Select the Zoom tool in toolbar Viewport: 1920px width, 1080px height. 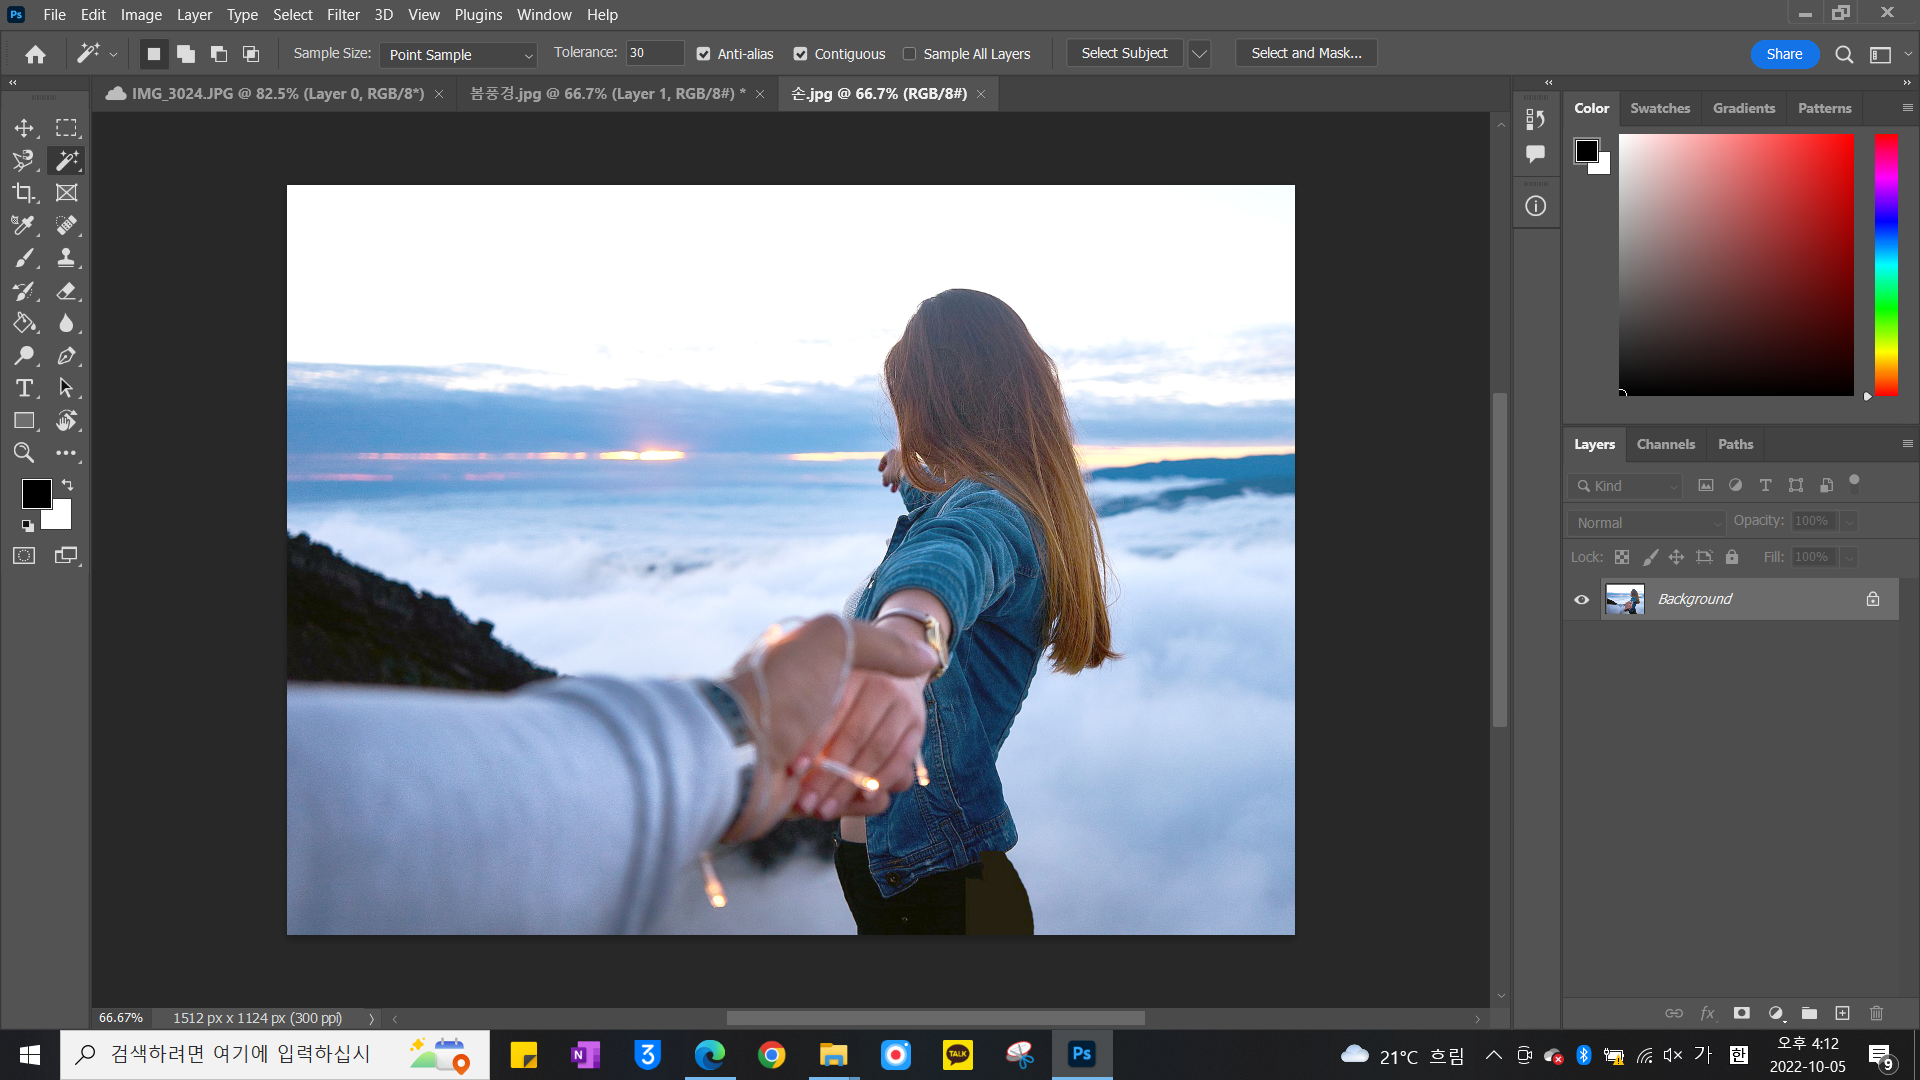[24, 453]
